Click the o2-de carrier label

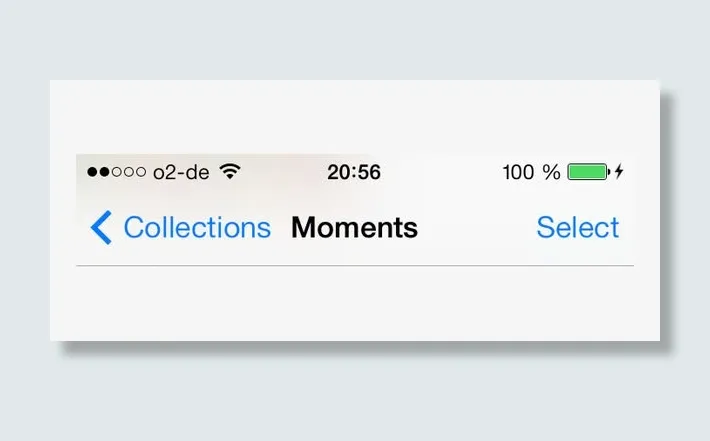tap(181, 173)
